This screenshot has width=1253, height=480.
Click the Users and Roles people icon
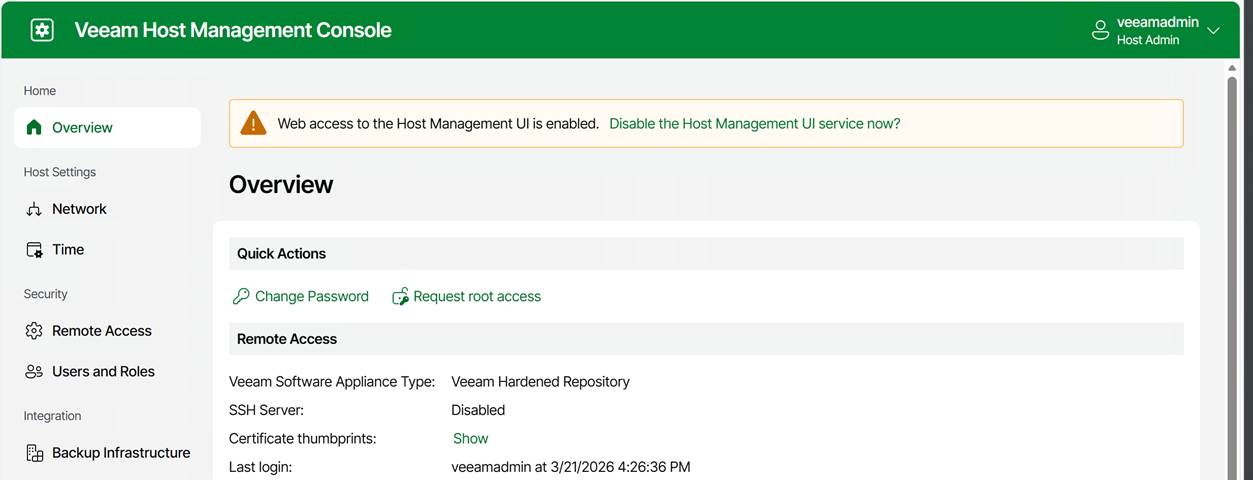[34, 372]
